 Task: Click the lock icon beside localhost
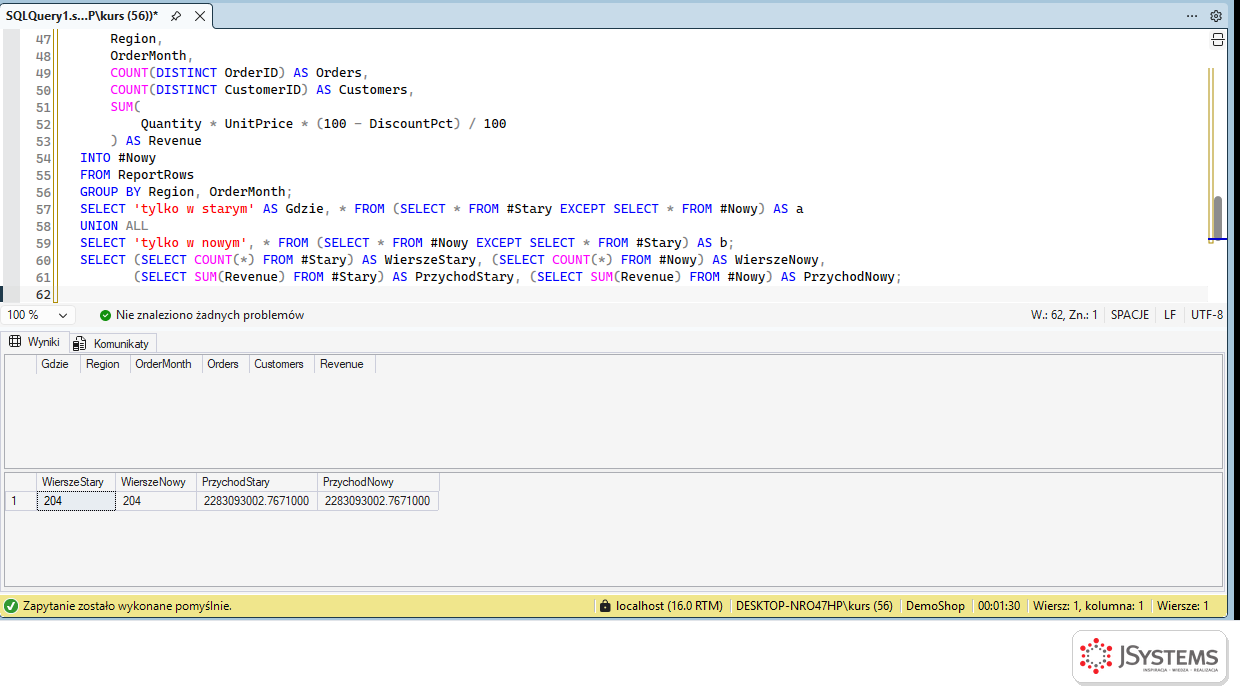pyautogui.click(x=604, y=606)
